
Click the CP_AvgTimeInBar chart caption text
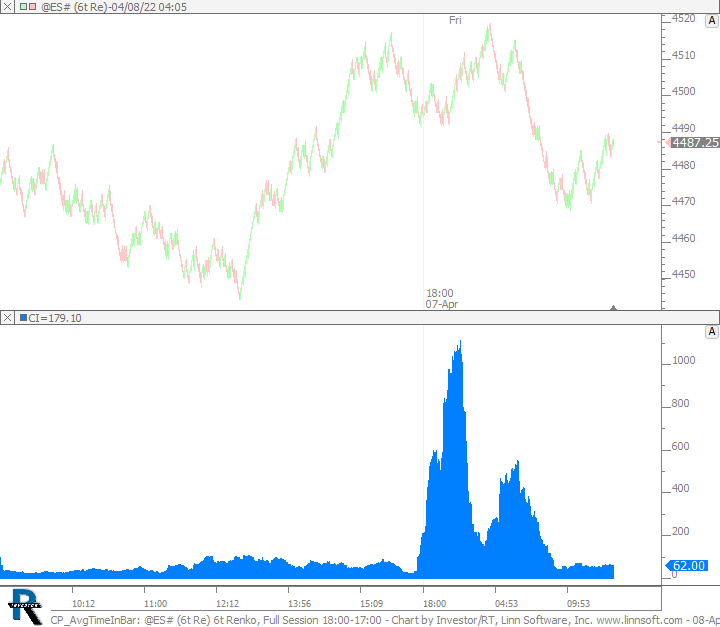pos(95,620)
